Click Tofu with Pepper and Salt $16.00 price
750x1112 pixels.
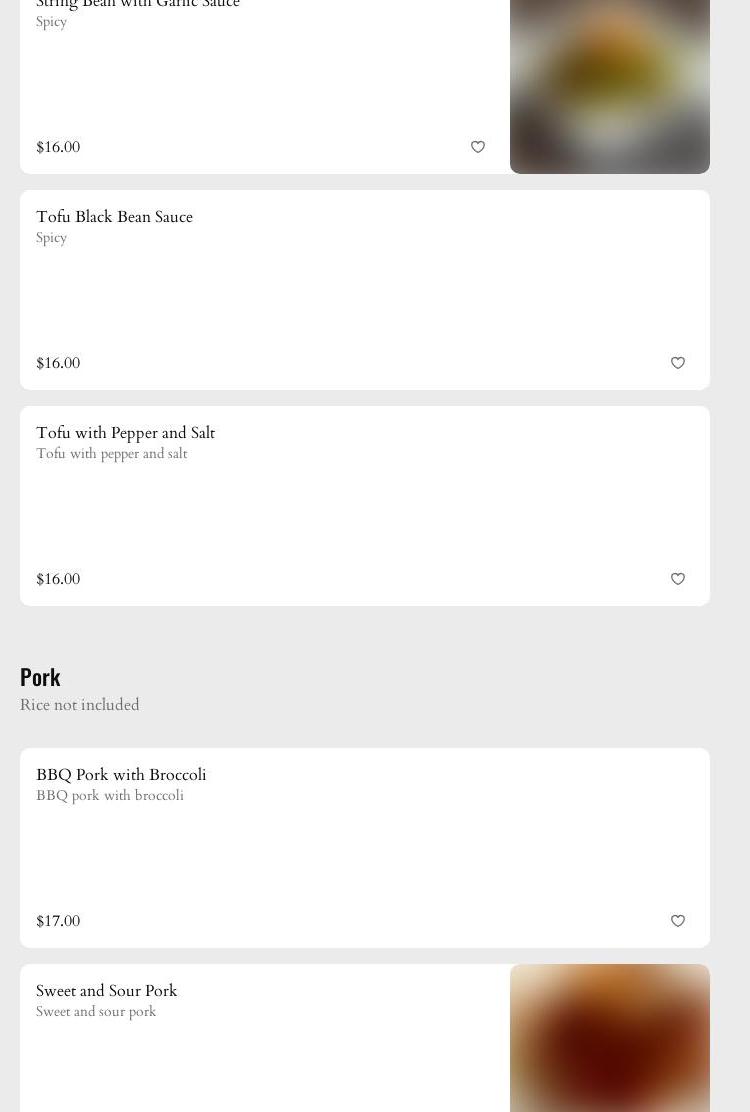pos(58,579)
